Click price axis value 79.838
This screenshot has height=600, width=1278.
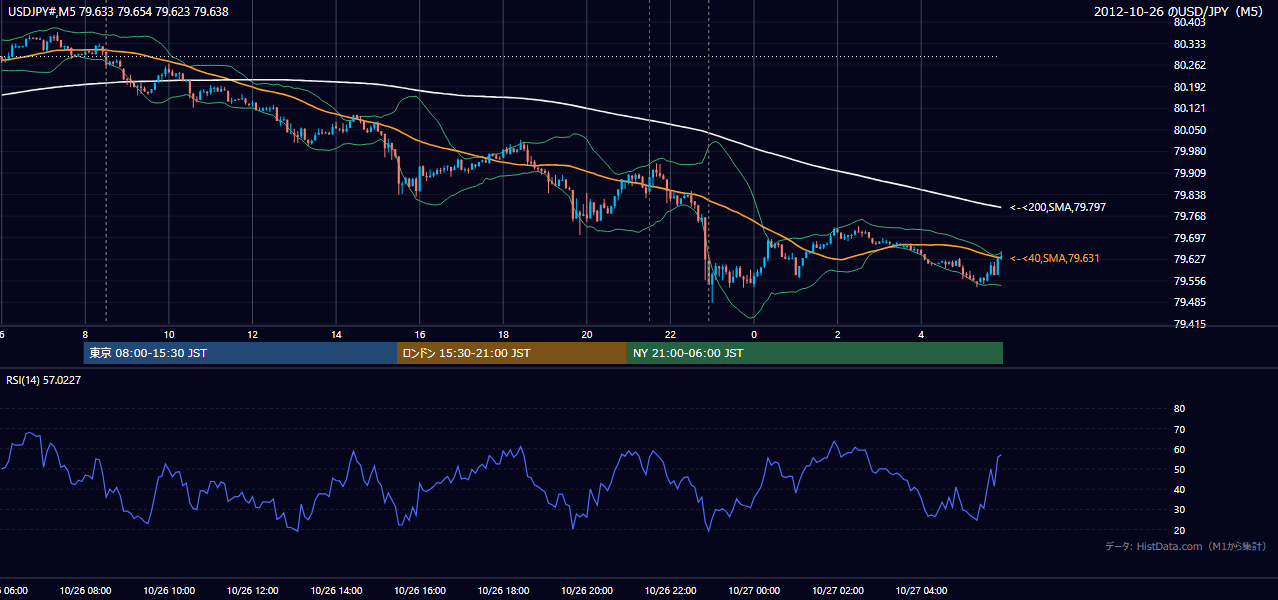pos(1190,195)
